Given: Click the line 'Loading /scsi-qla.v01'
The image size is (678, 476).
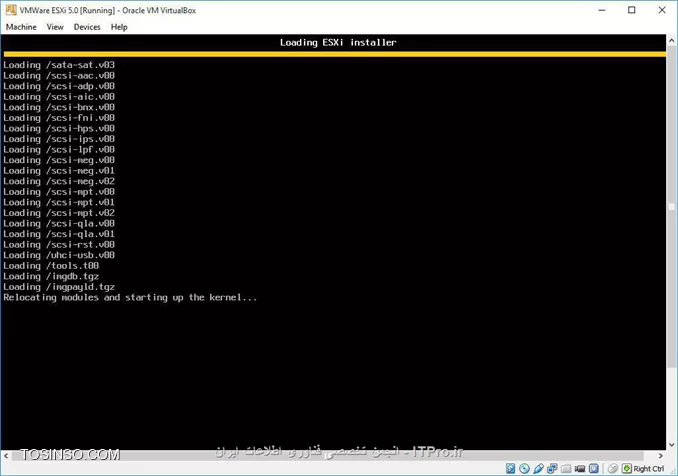Looking at the screenshot, I should coord(59,234).
